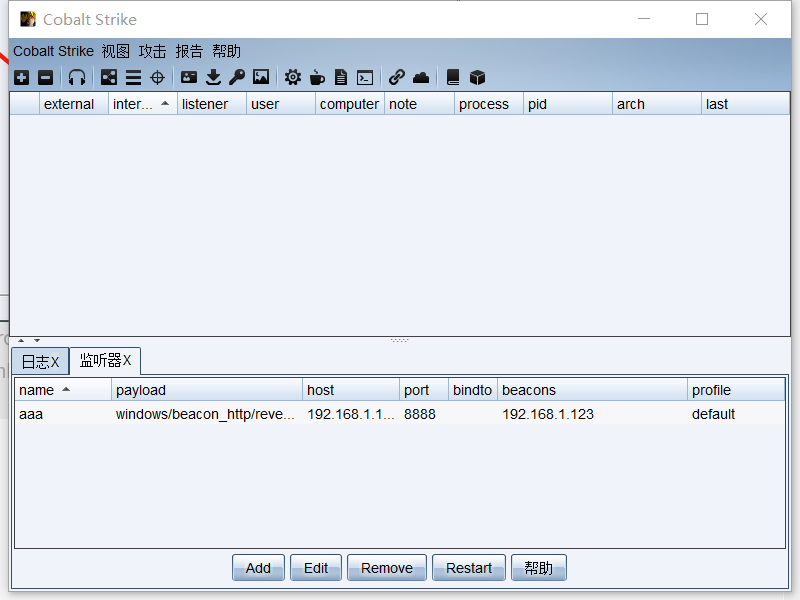This screenshot has height=600, width=800.
Task: Collapse split pane with up arrow
Action: pyautogui.click(x=21, y=340)
